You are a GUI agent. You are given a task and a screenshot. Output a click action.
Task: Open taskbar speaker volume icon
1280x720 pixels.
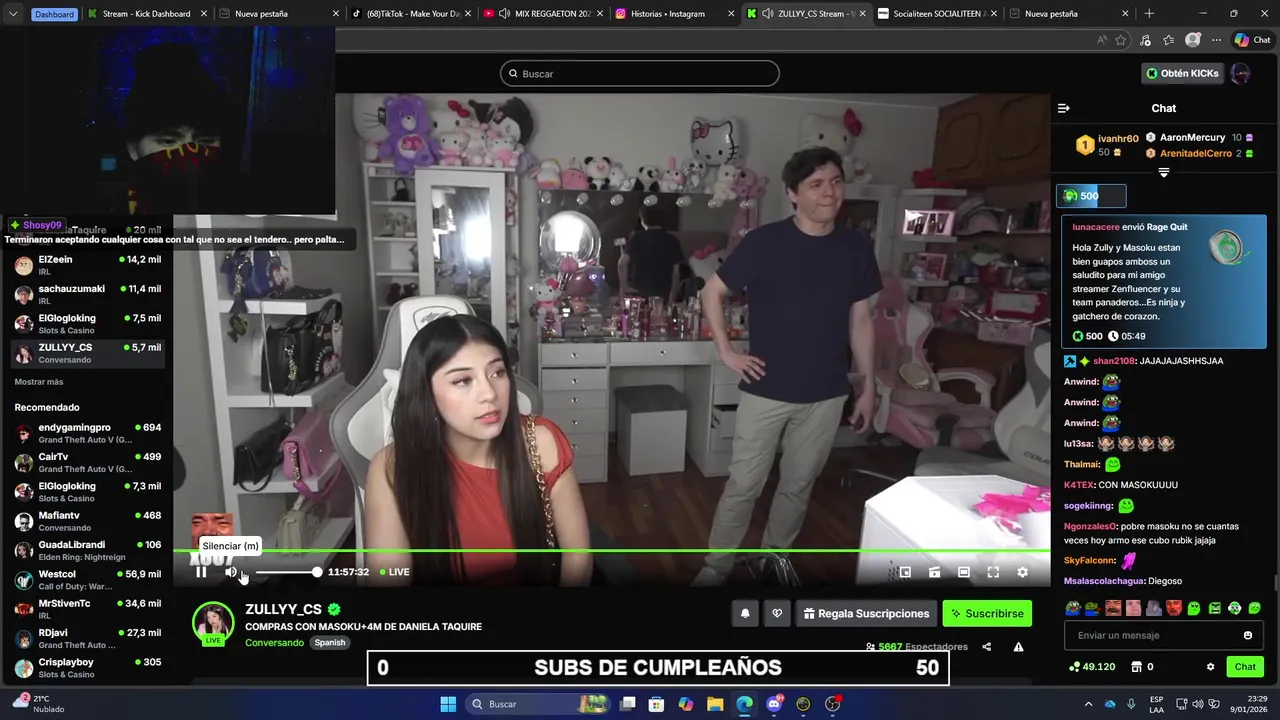1198,704
